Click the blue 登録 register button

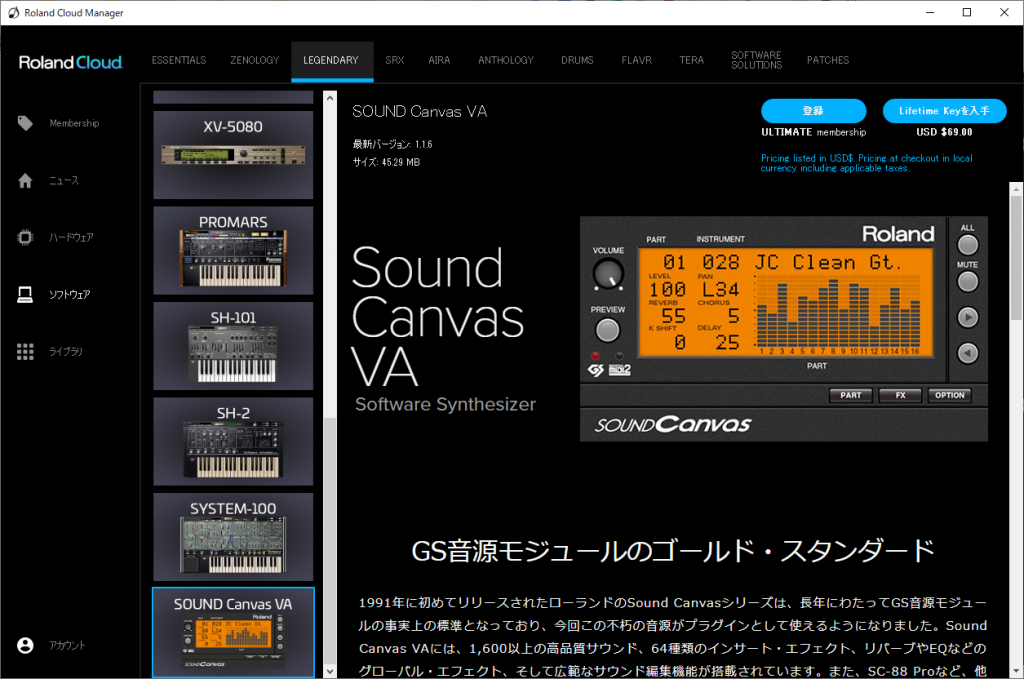coord(813,110)
